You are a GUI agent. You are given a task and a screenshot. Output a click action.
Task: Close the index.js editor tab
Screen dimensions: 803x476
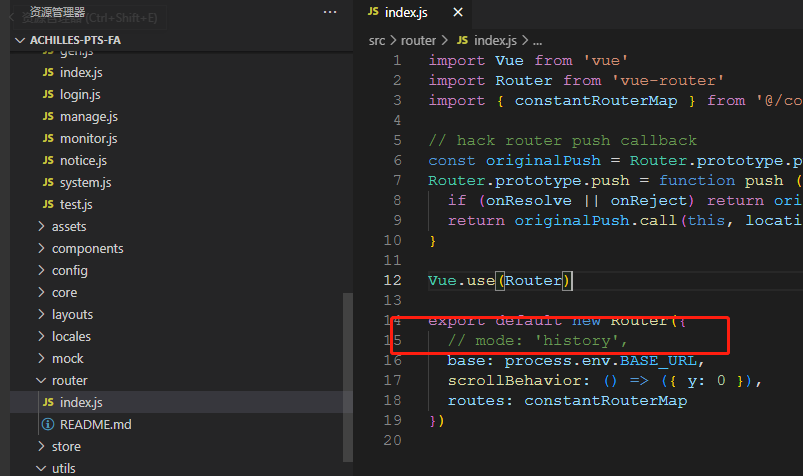pyautogui.click(x=458, y=12)
